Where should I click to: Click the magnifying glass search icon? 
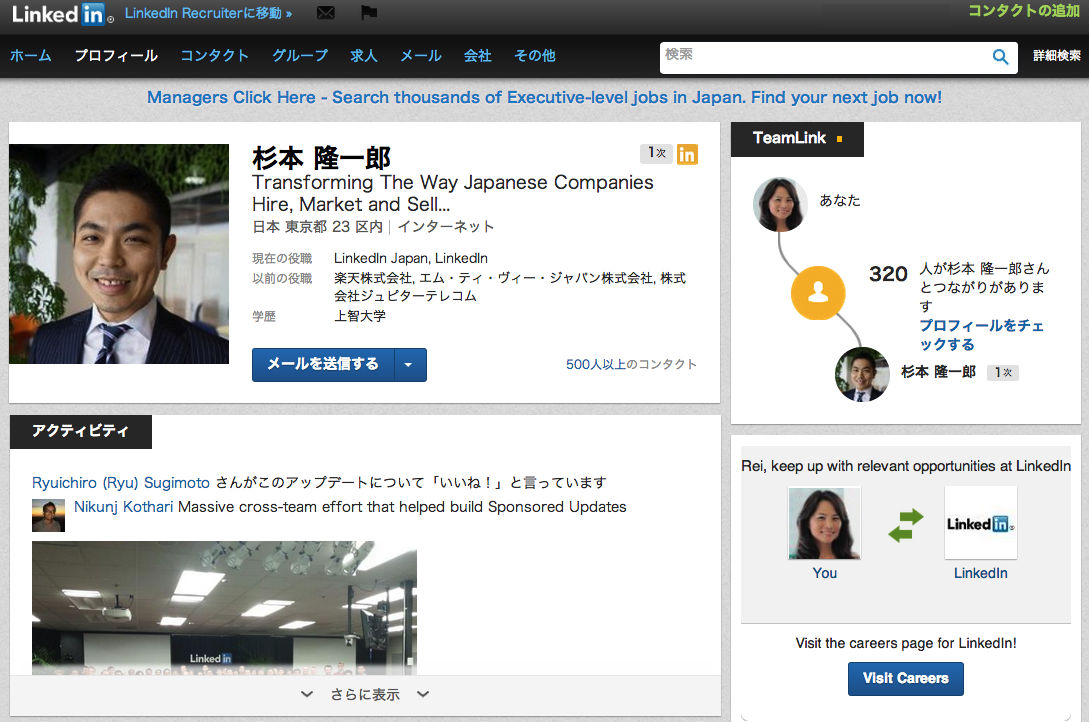[999, 57]
